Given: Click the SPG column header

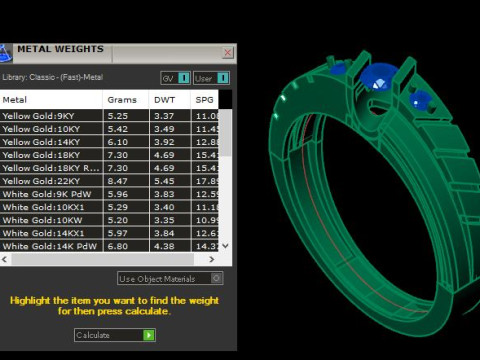Looking at the screenshot, I should pos(205,100).
